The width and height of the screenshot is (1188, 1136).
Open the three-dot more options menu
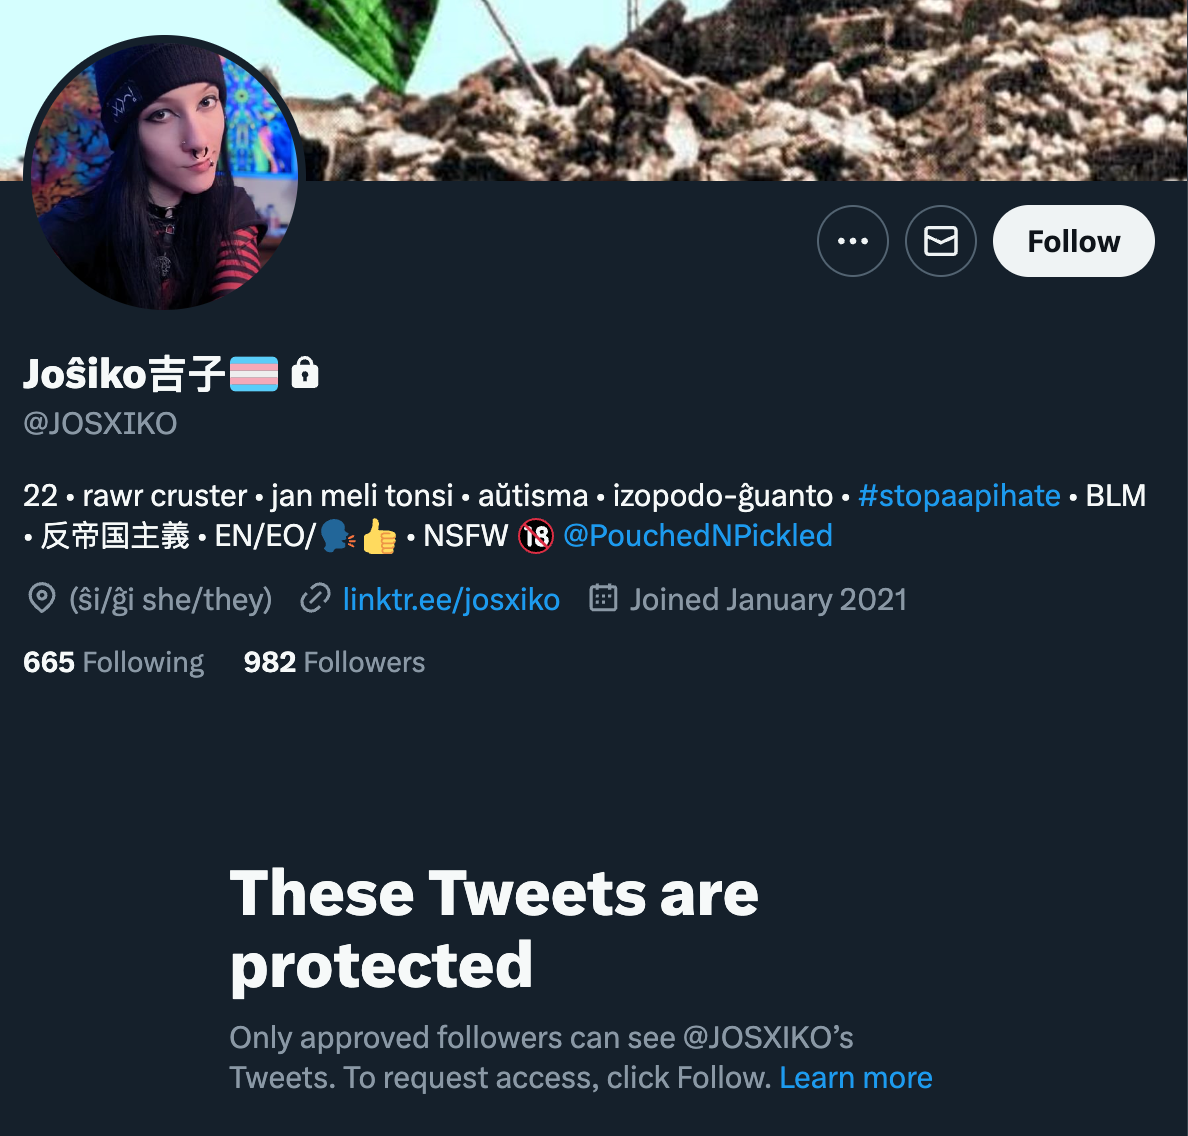[852, 241]
